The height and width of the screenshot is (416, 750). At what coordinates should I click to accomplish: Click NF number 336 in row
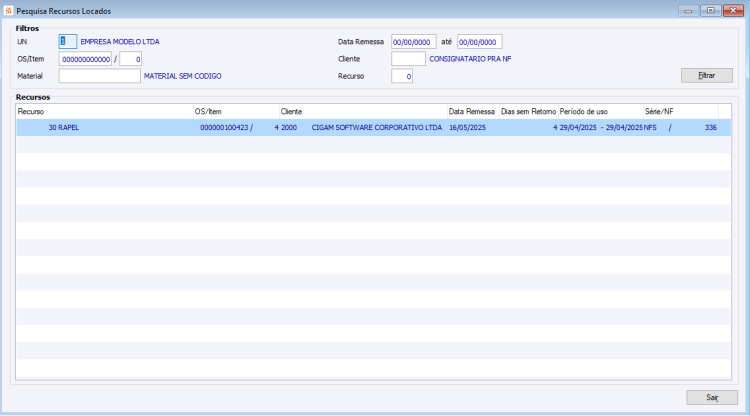[x=710, y=128]
